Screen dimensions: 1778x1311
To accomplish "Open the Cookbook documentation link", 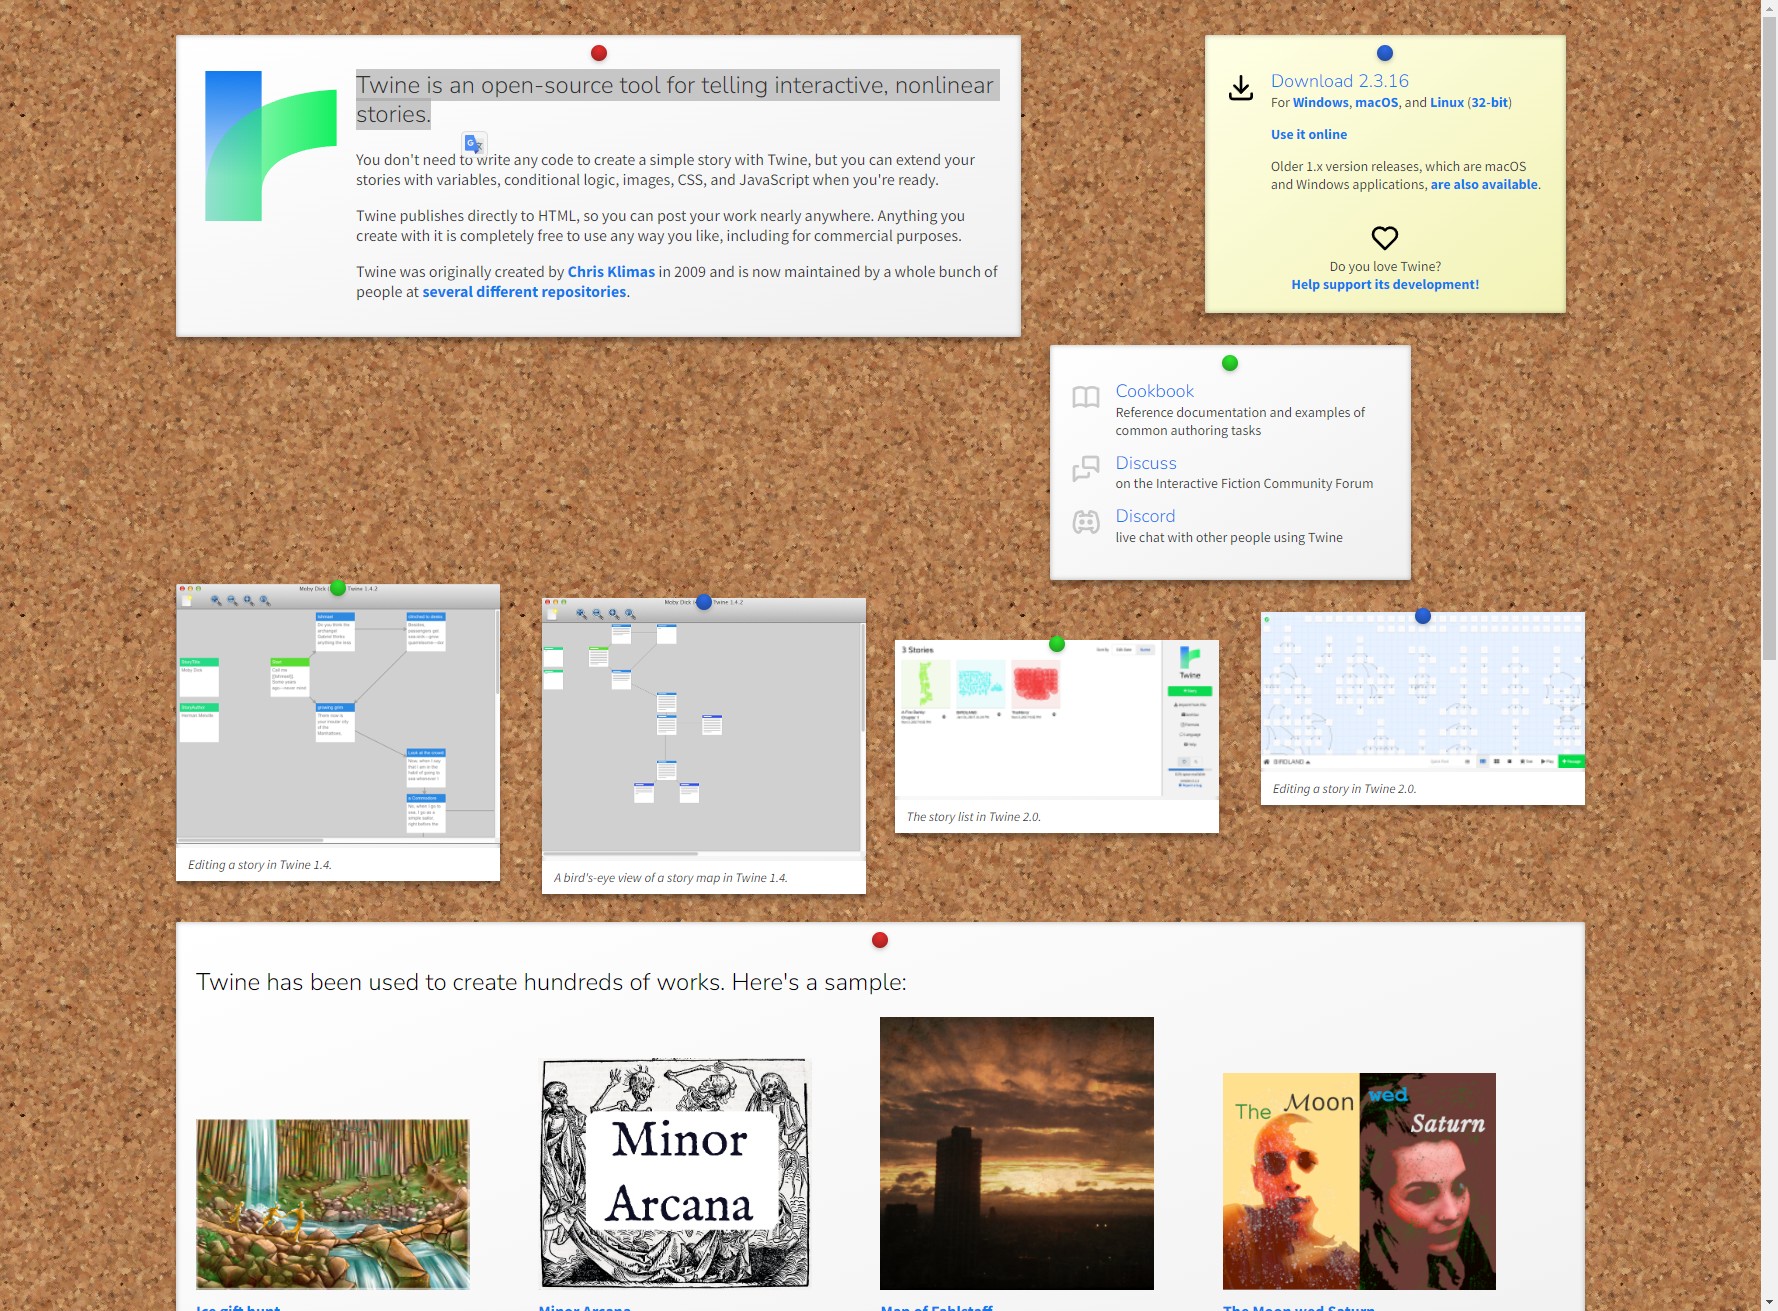I will [x=1154, y=391].
